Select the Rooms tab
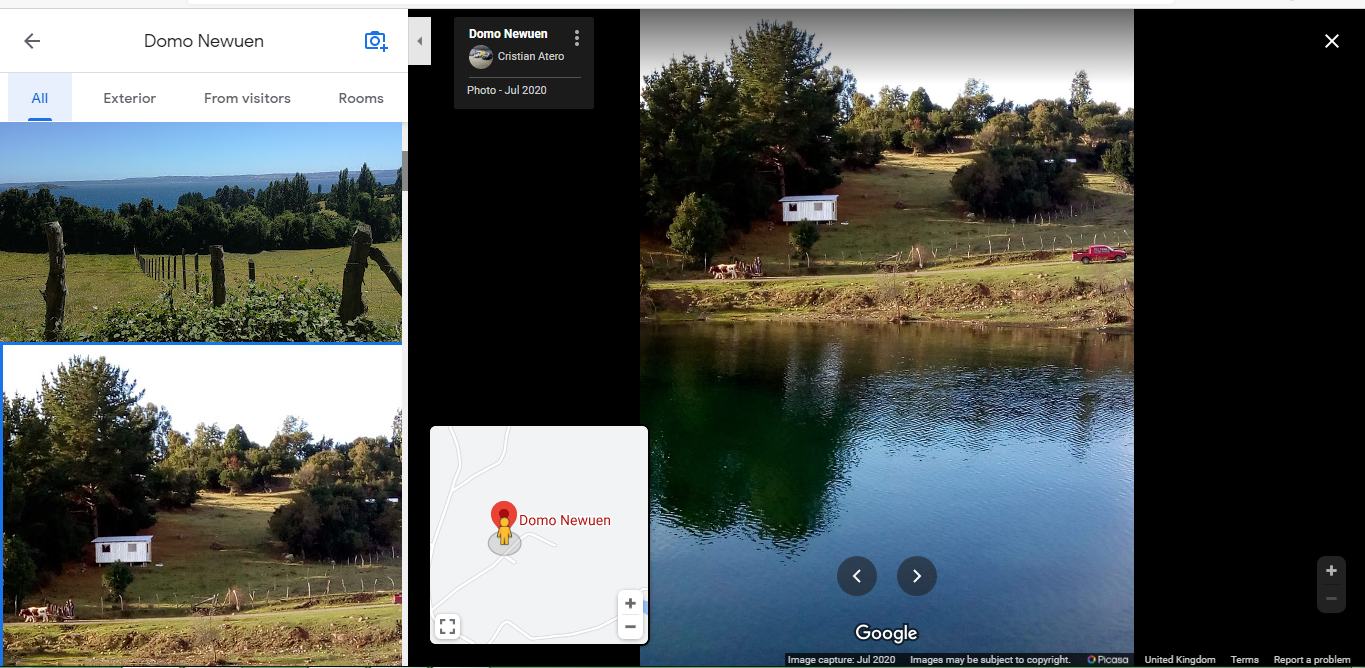Viewport: 1365px width, 668px height. [x=361, y=98]
